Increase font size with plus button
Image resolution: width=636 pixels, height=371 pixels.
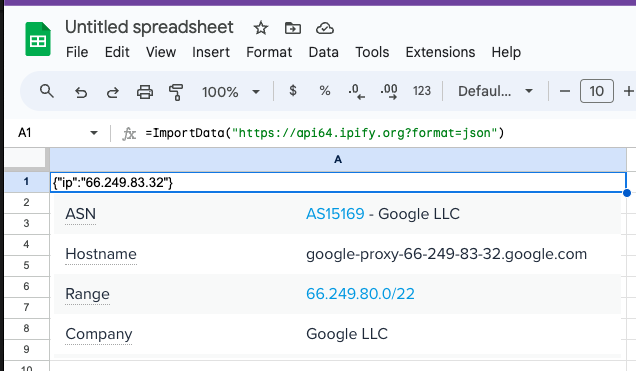(628, 91)
